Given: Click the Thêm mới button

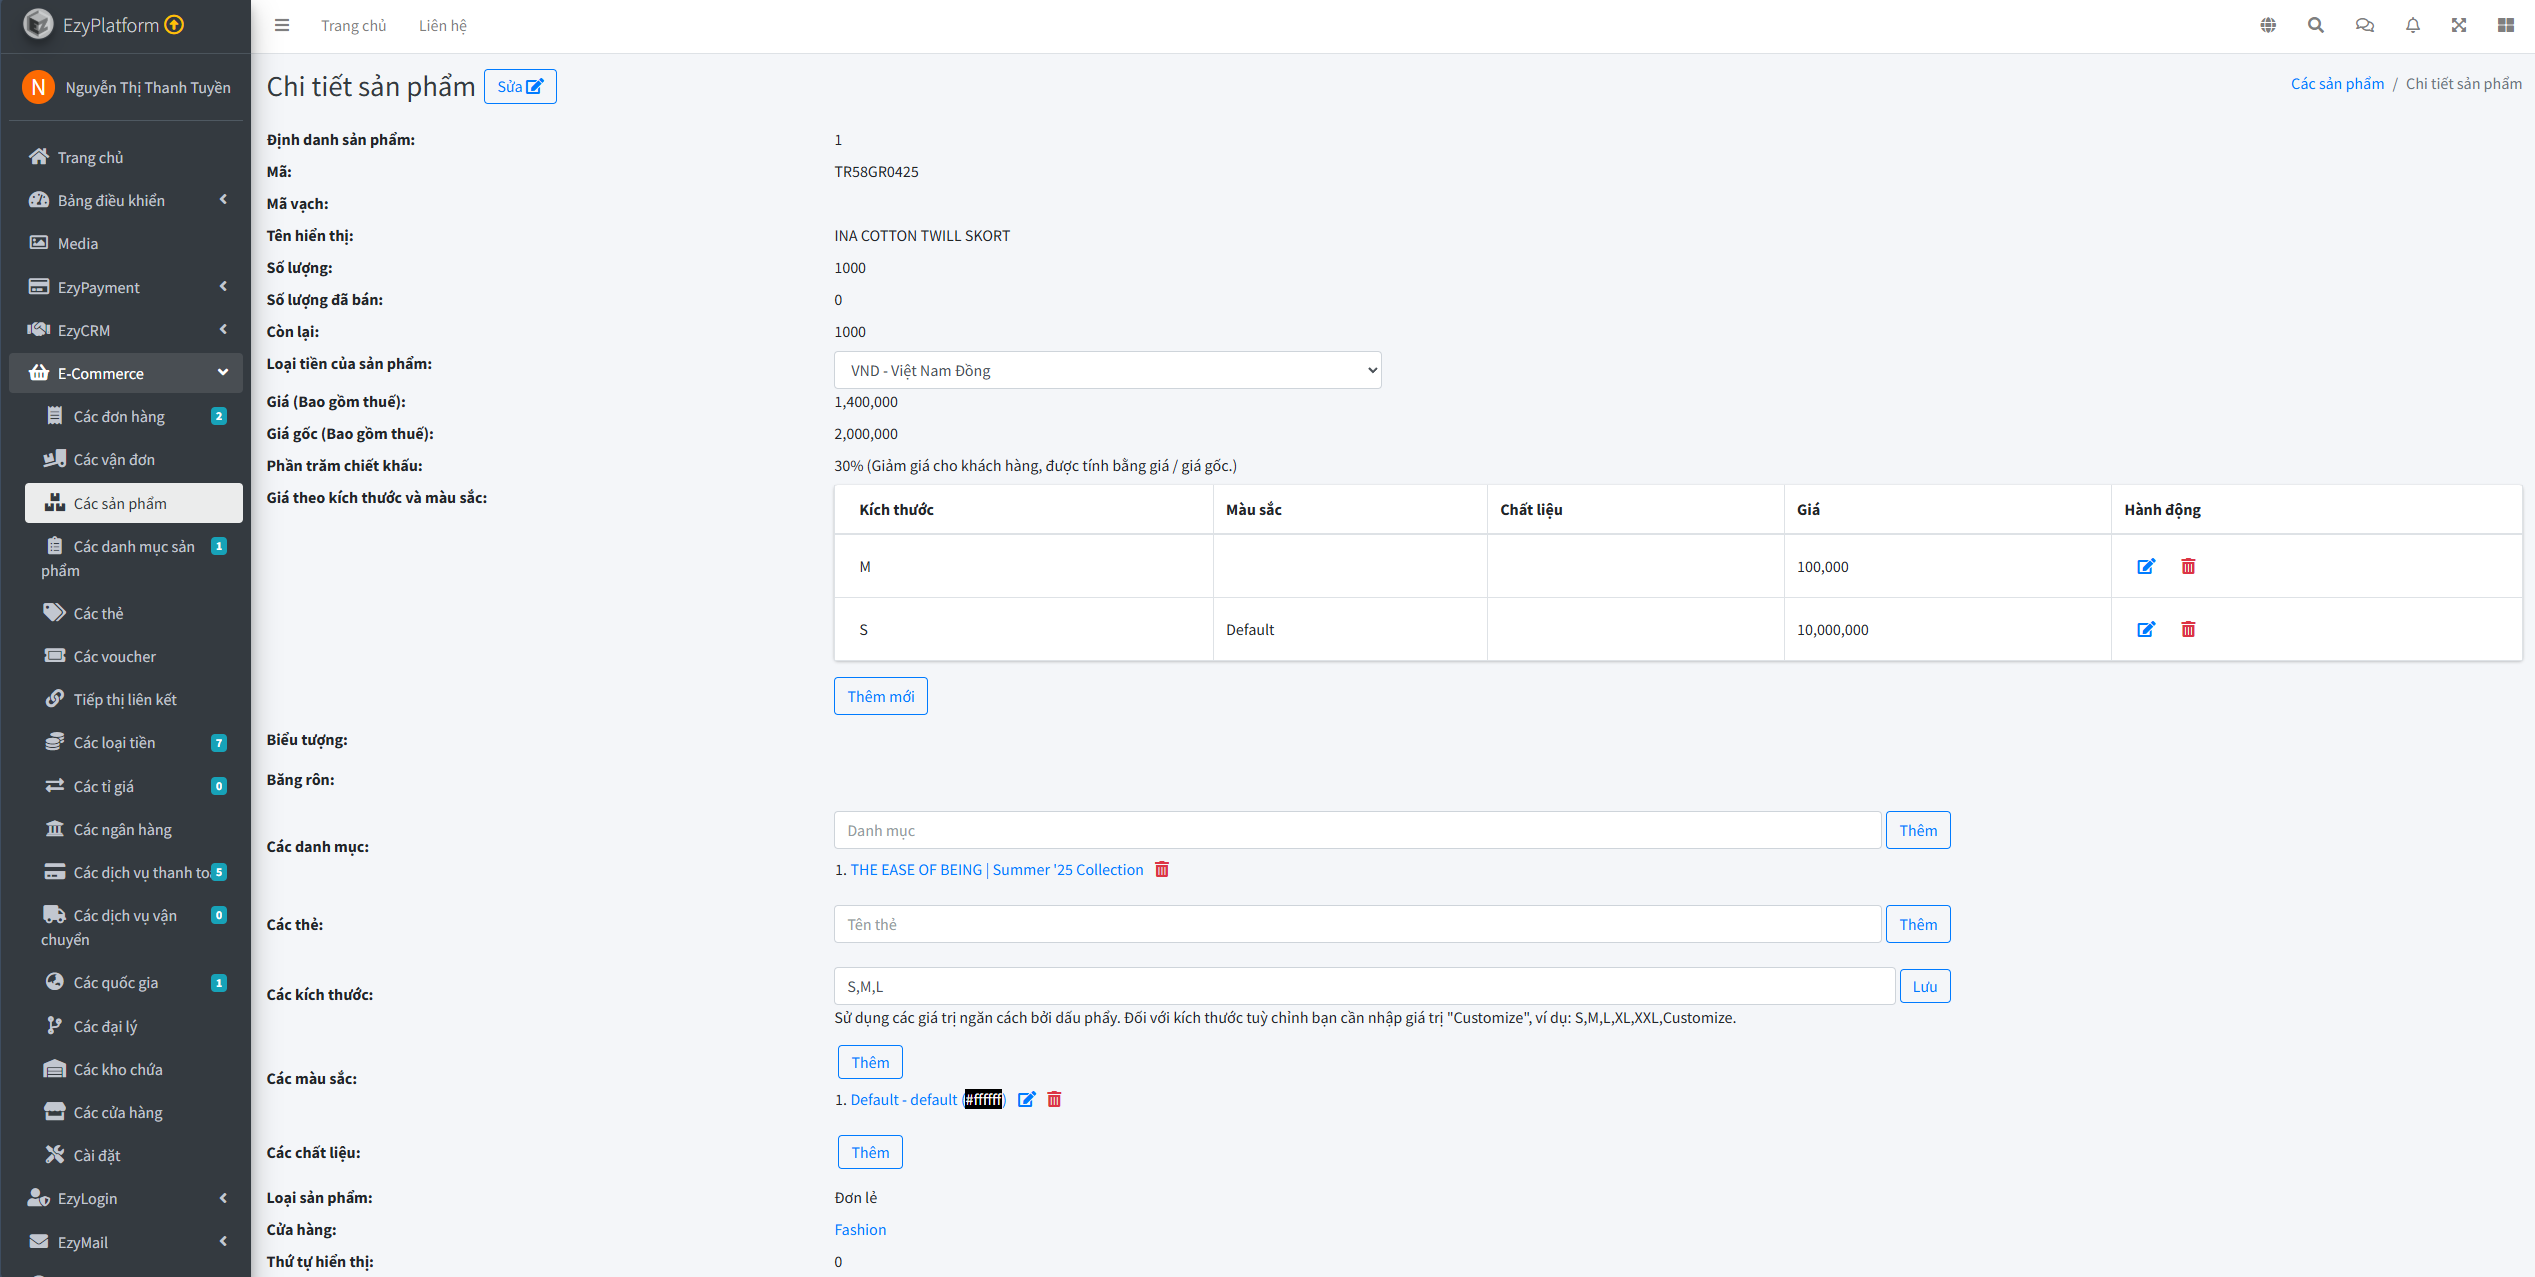Looking at the screenshot, I should (x=880, y=696).
